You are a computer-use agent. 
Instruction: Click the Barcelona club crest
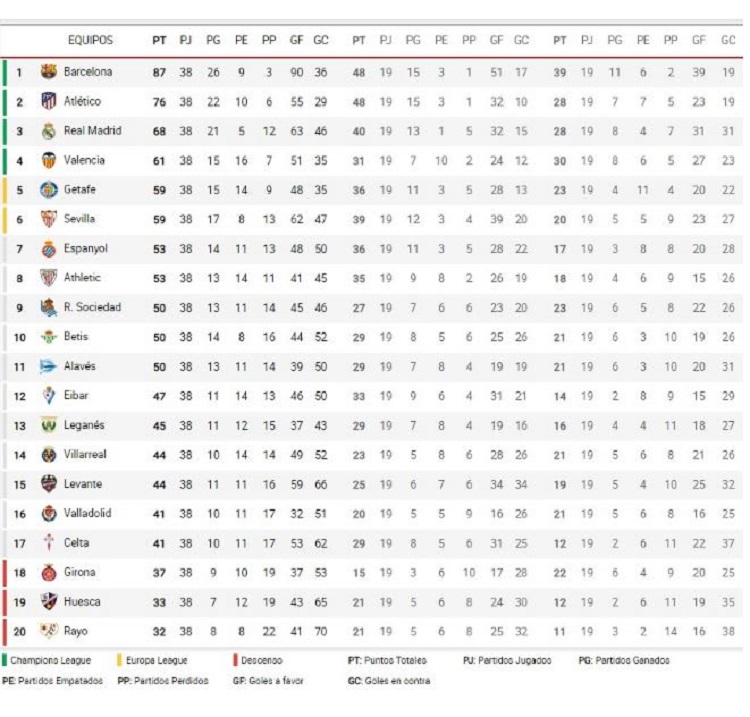coord(48,72)
